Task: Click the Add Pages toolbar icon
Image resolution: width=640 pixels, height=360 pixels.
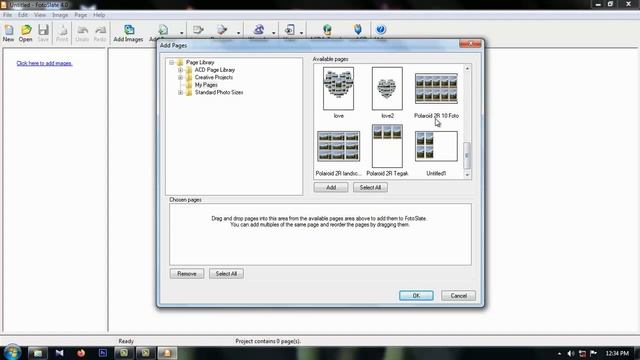Action: tap(163, 30)
